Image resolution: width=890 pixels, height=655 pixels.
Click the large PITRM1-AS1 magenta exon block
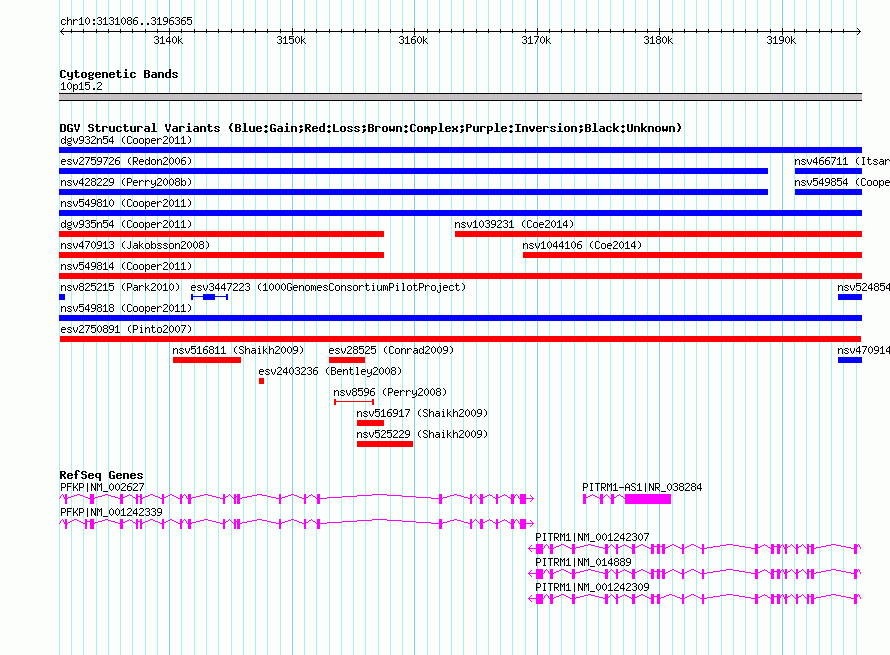tap(648, 499)
